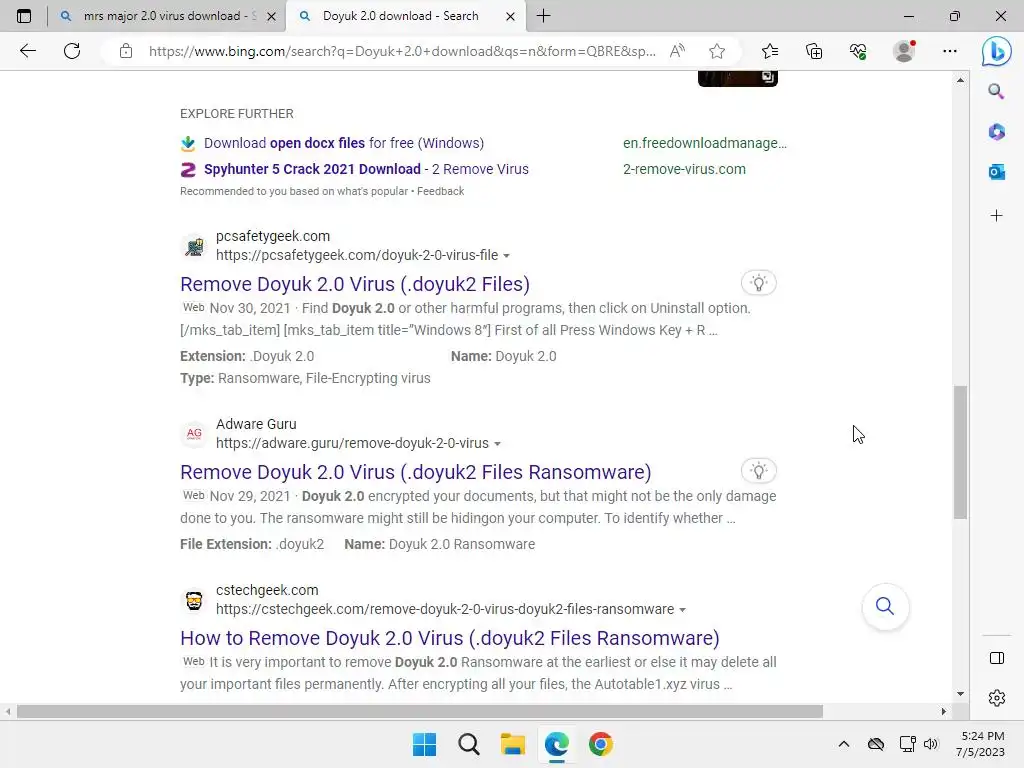Screen dimensions: 1024x768
Task: Click the vertical scrollbar thumb
Action: pyautogui.click(x=960, y=452)
